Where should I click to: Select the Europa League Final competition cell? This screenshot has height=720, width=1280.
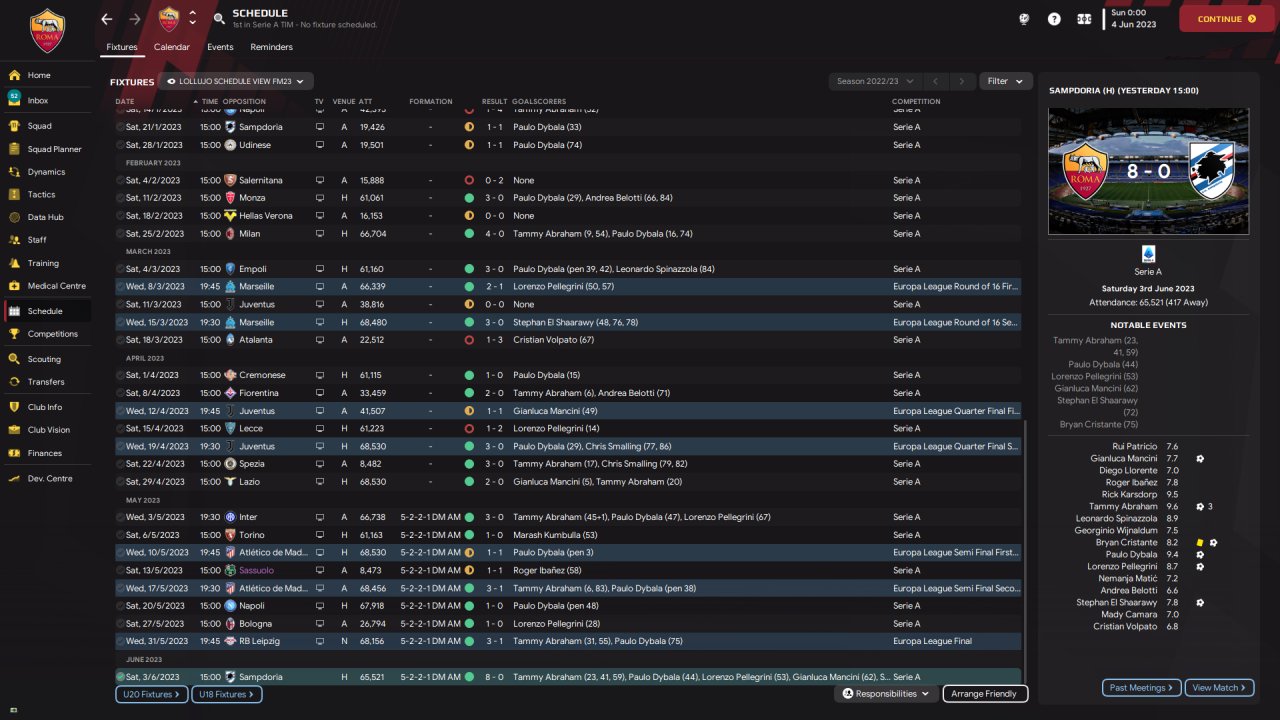click(x=932, y=641)
